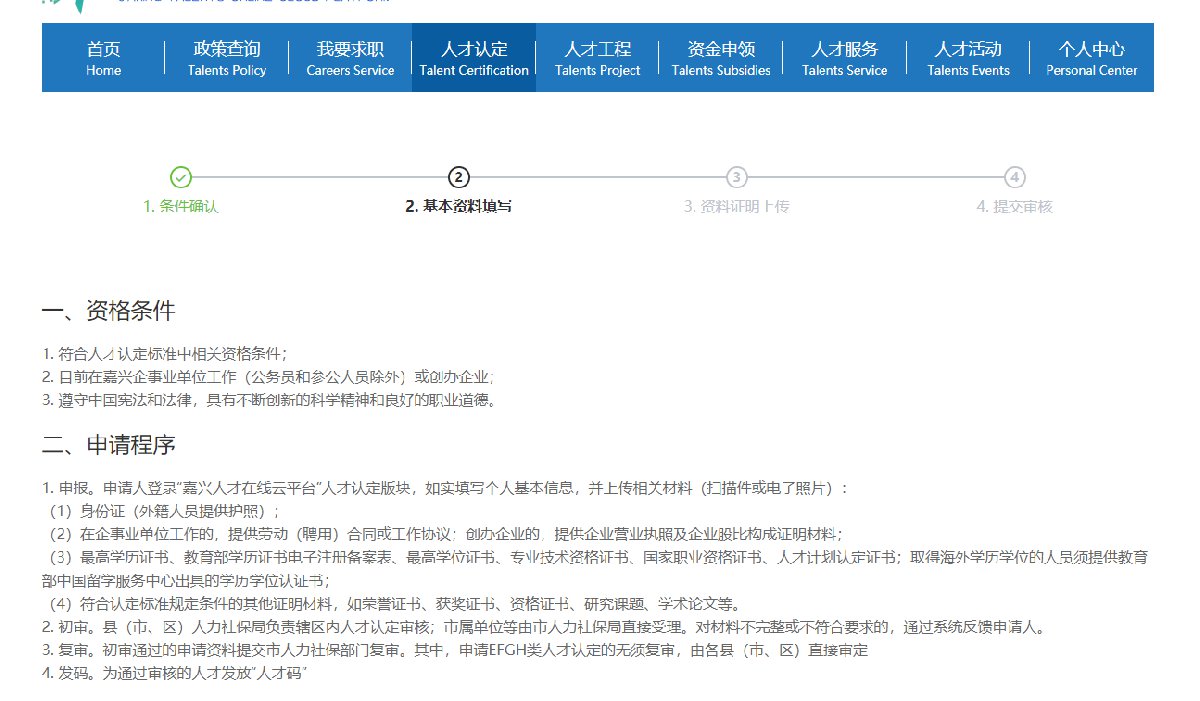Image resolution: width=1200 pixels, height=701 pixels.
Task: Select the '1. 条件确认' step label
Action: (x=181, y=207)
